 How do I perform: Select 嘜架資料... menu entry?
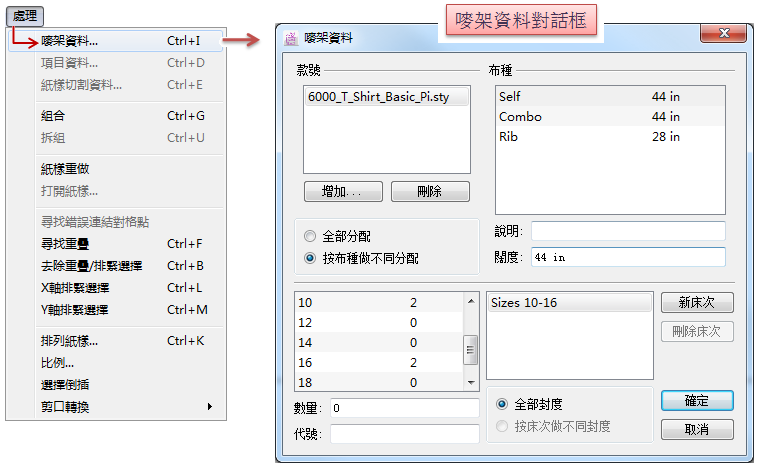point(116,41)
